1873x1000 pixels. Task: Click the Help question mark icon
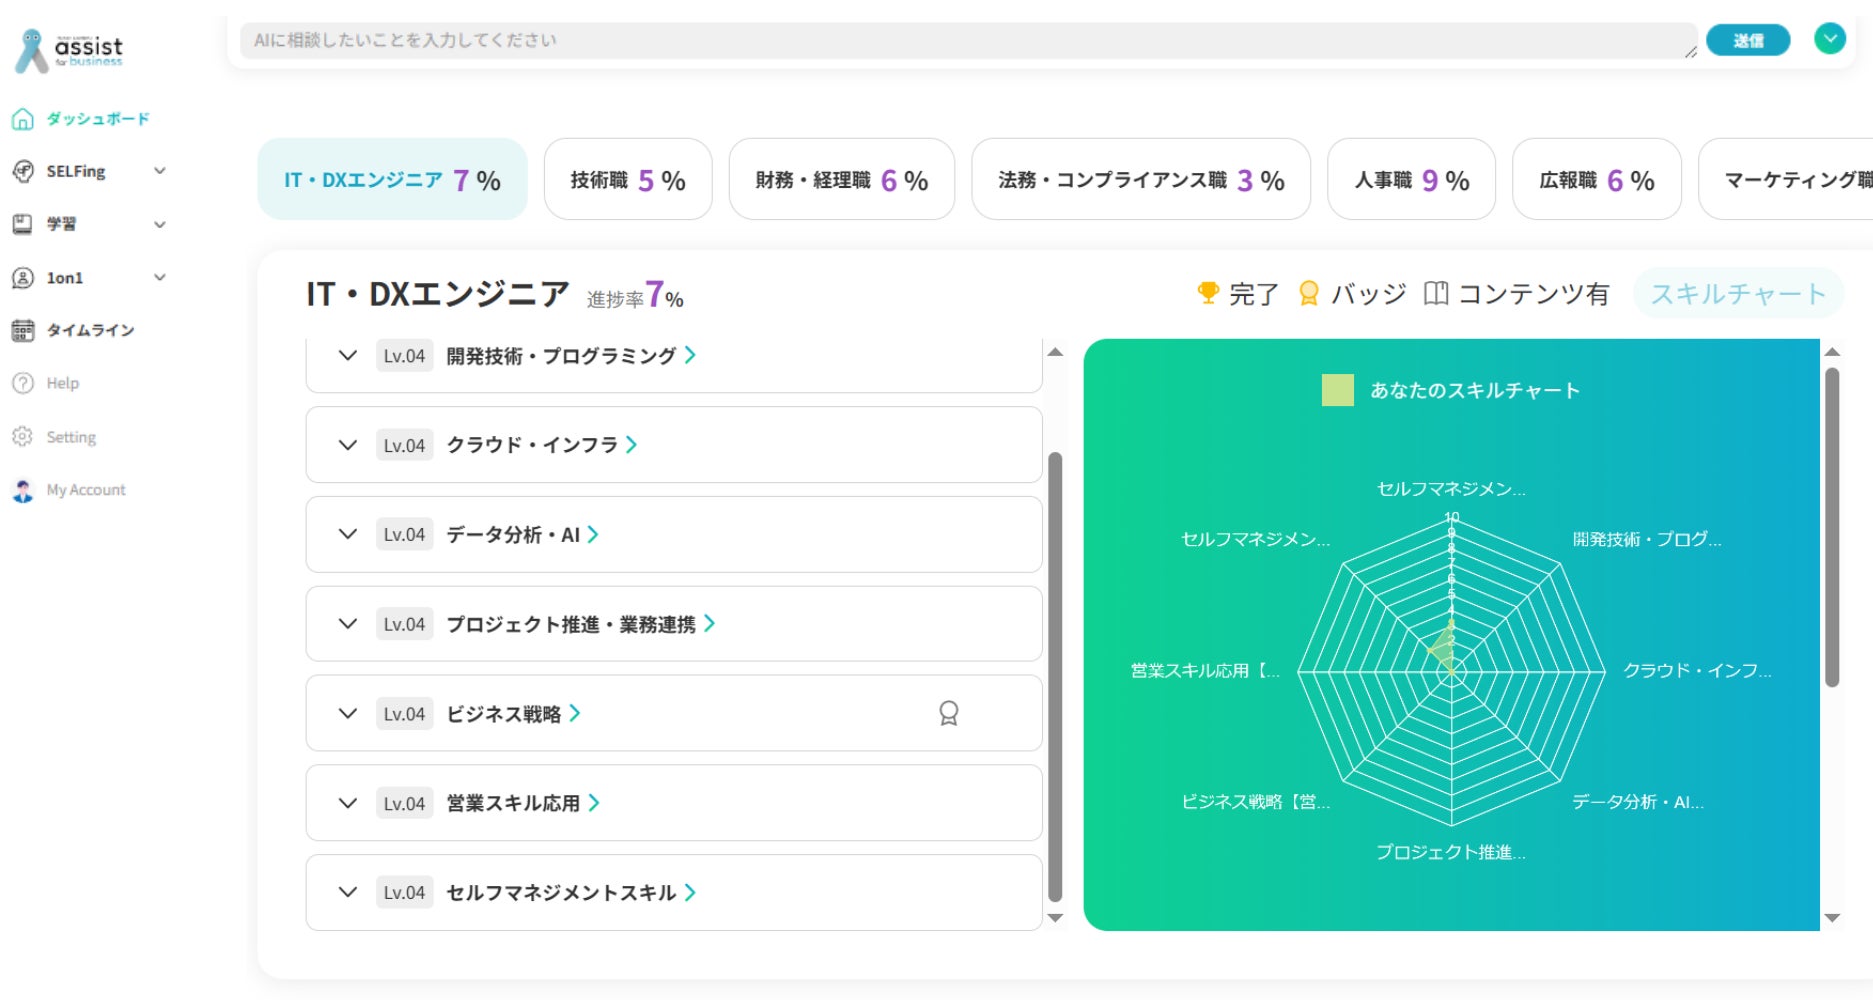22,383
